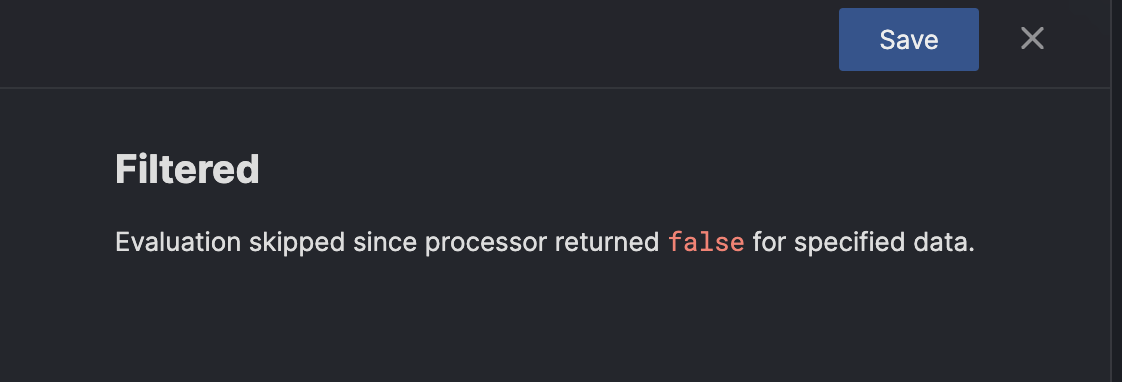Click the word returned before false
Screen dimensions: 1122x382
pos(607,243)
